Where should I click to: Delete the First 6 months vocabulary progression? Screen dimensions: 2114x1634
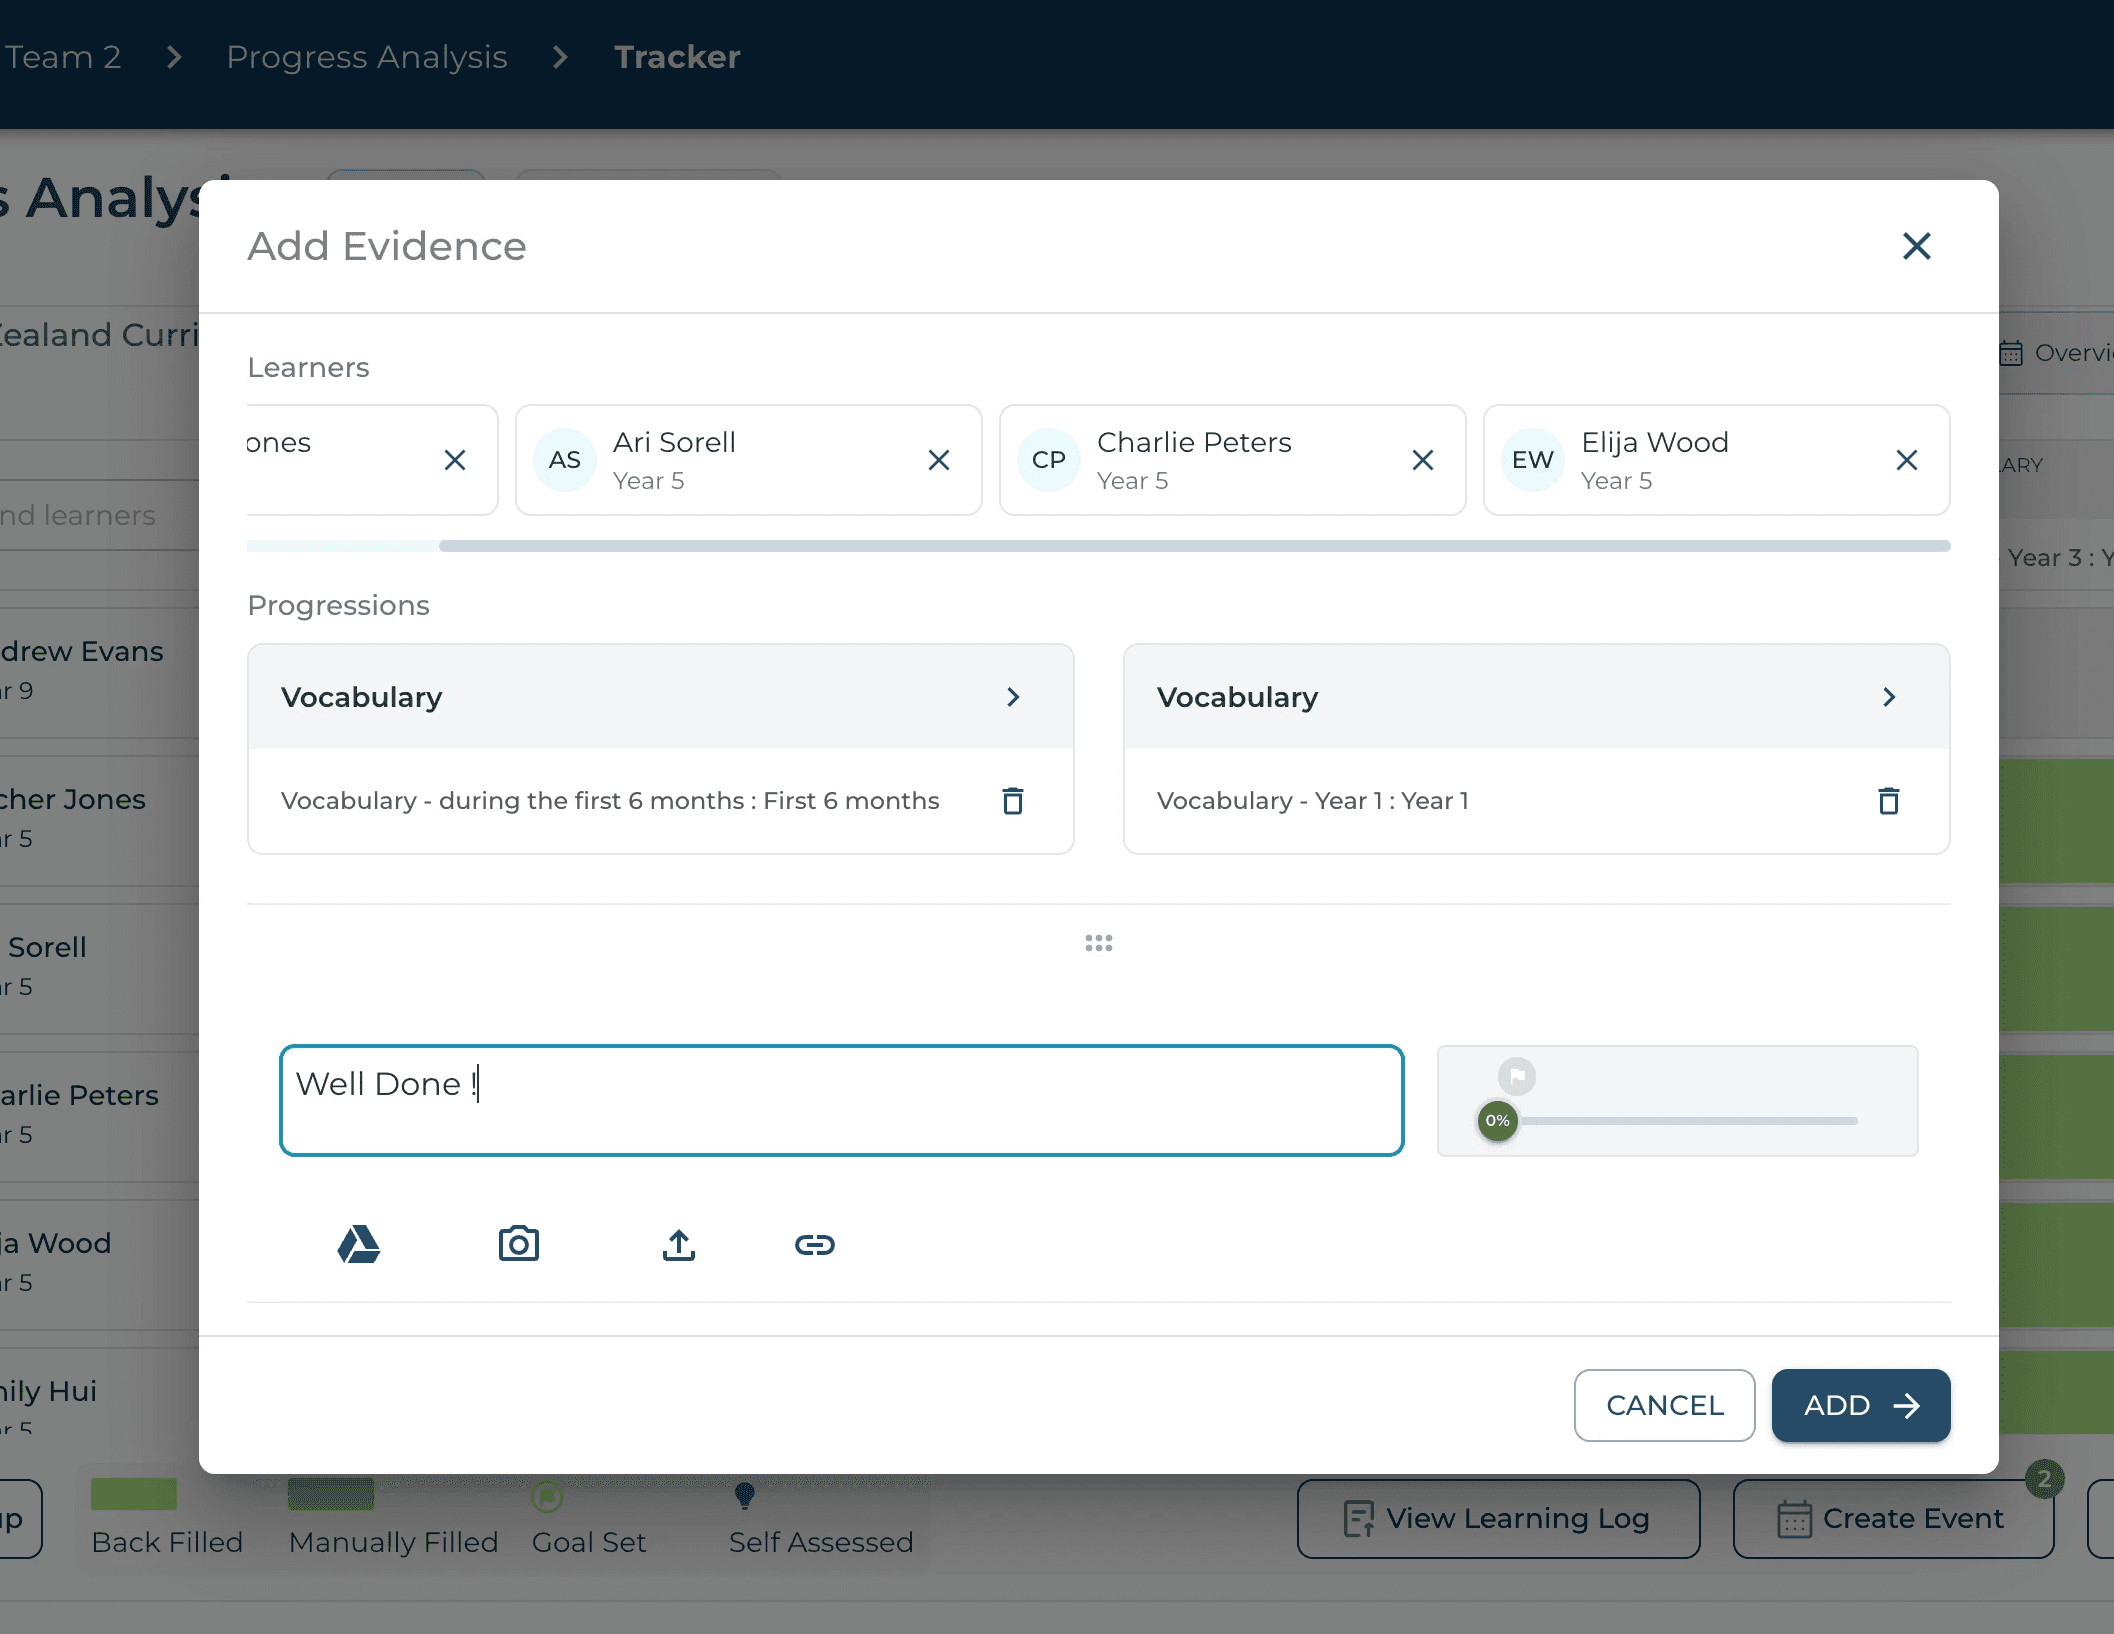tap(1012, 801)
